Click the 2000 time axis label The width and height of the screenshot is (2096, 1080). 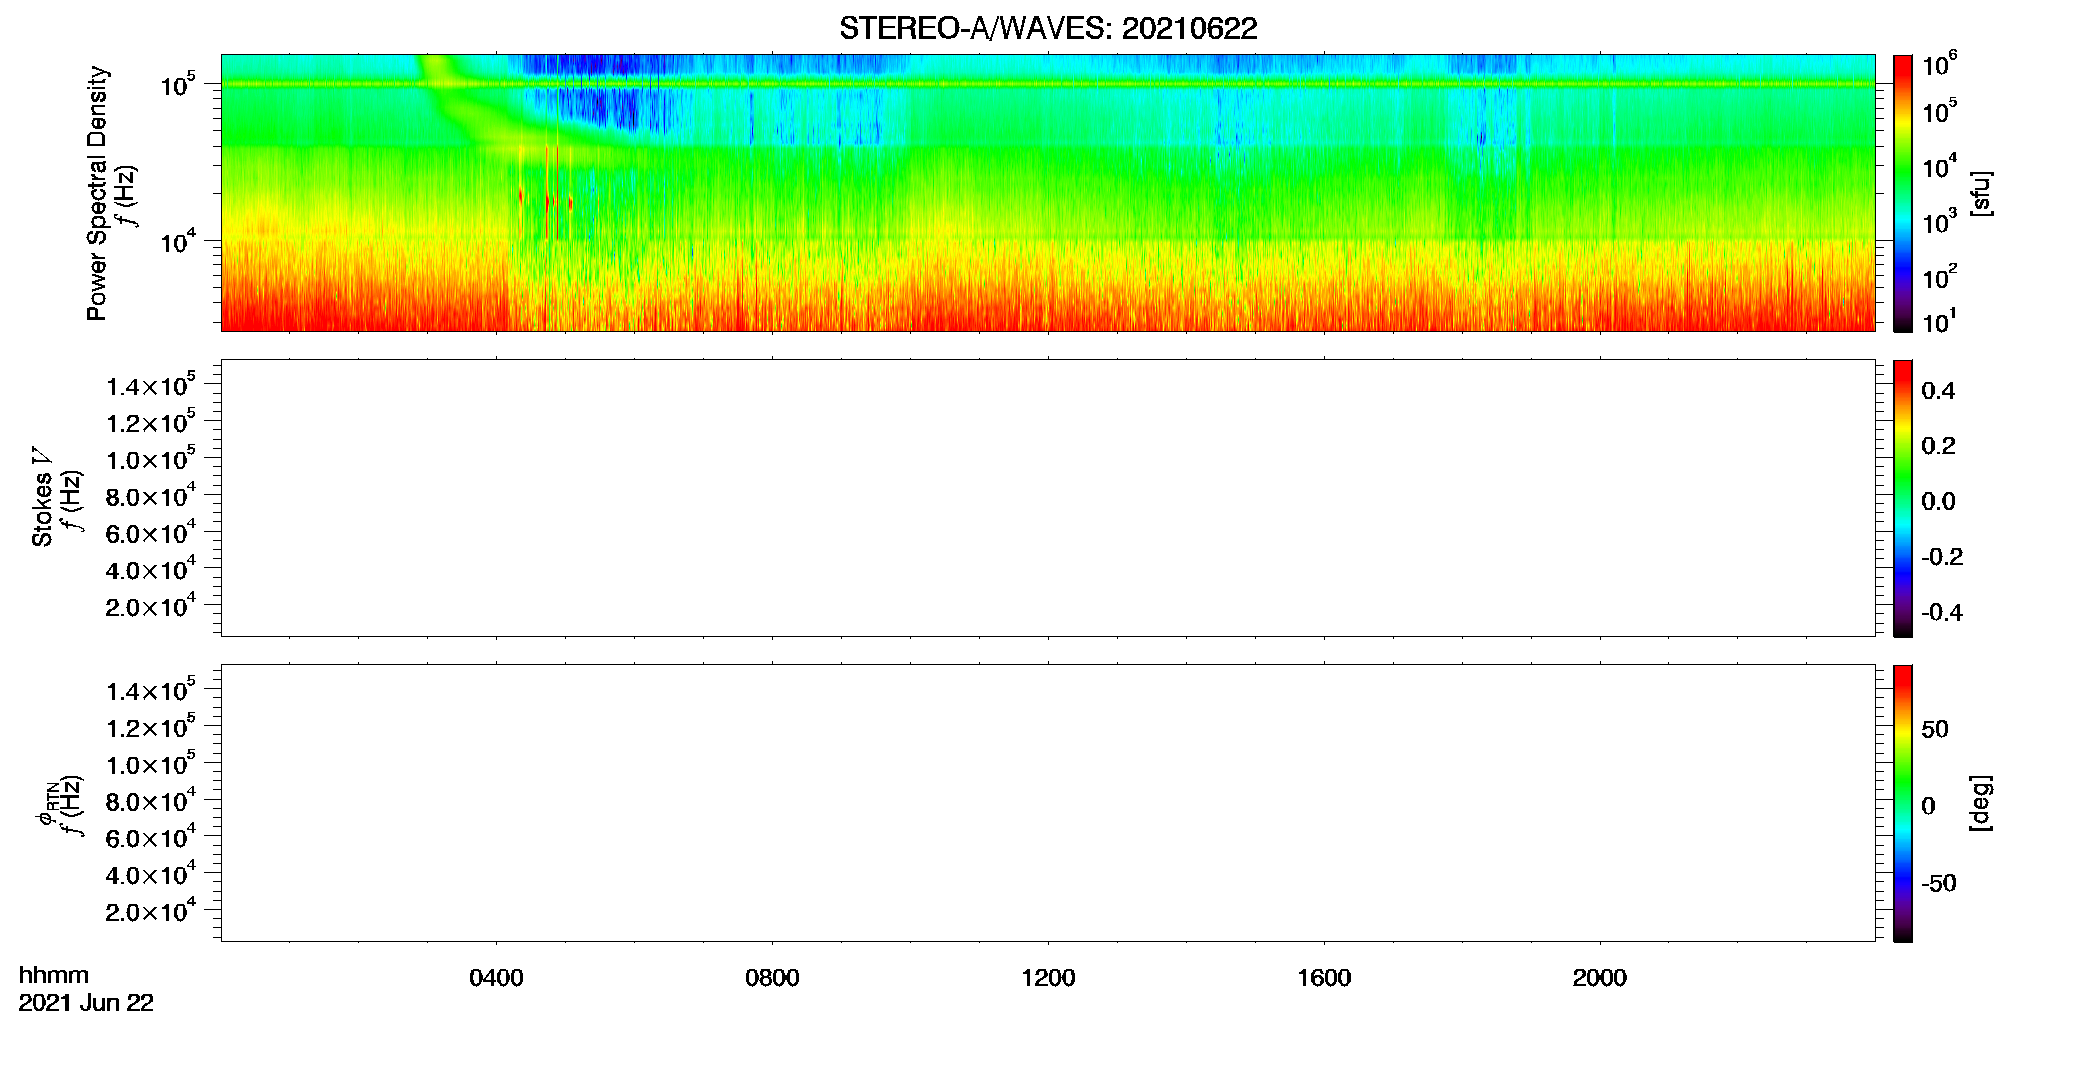pyautogui.click(x=1600, y=978)
